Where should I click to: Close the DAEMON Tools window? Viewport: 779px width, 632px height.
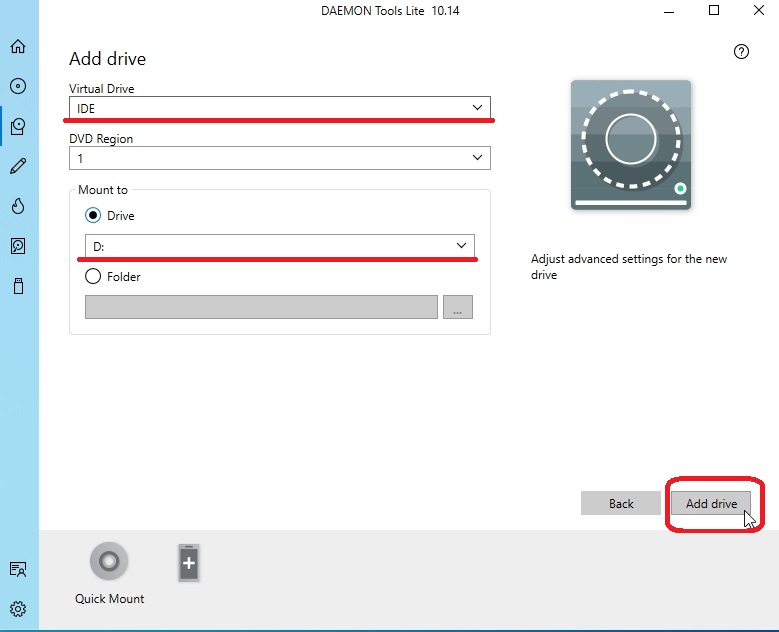(759, 10)
